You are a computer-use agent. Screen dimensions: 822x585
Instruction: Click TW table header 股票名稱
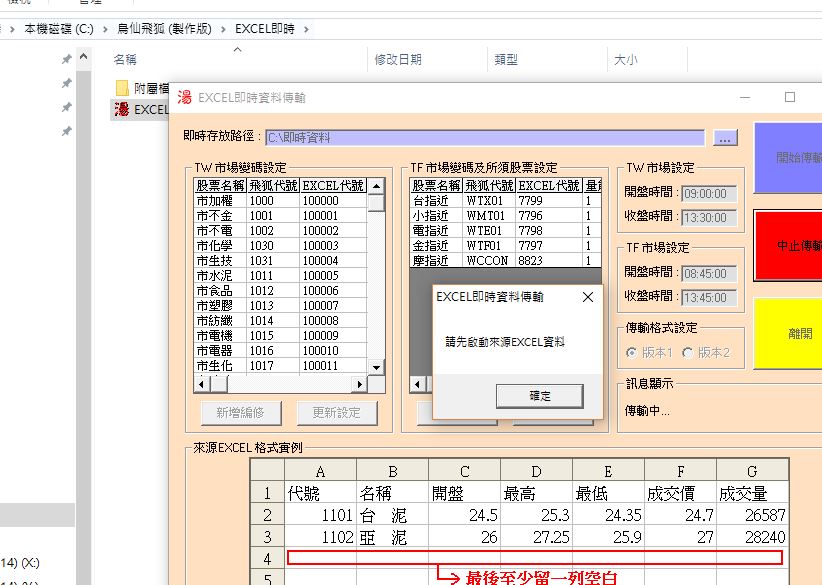tap(220, 186)
